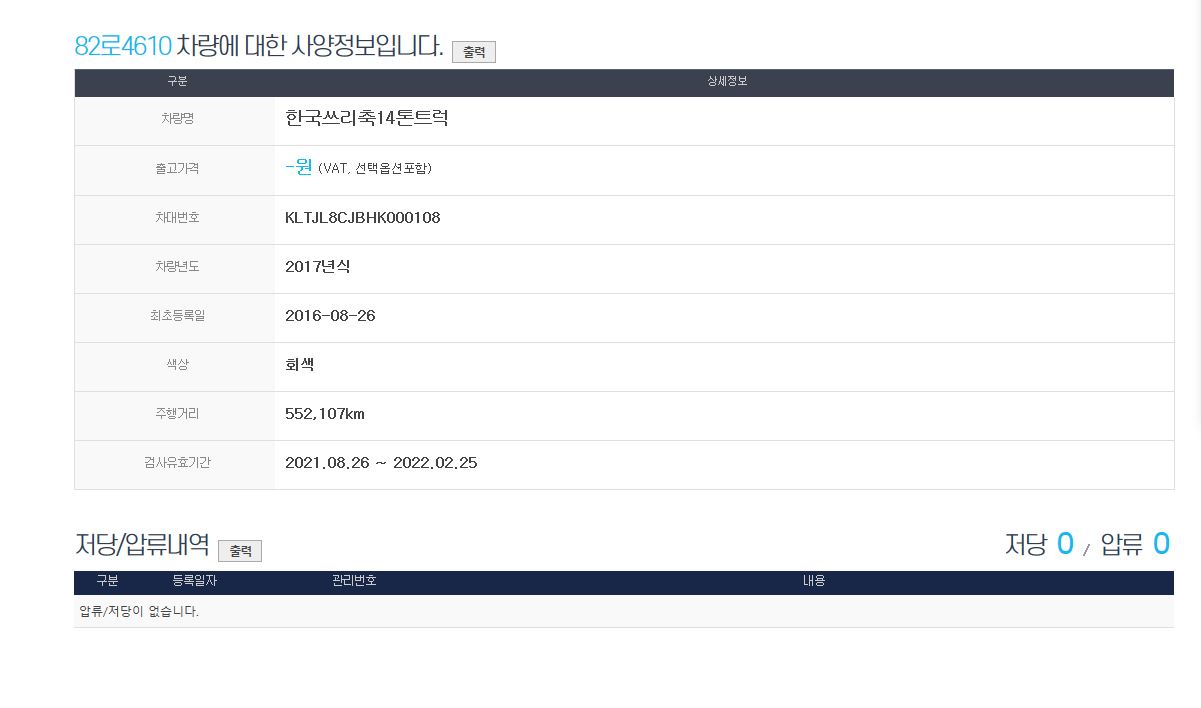Select the inspection period 2021.08.26 ~ 2022.02.25
1201x708 pixels.
(381, 463)
